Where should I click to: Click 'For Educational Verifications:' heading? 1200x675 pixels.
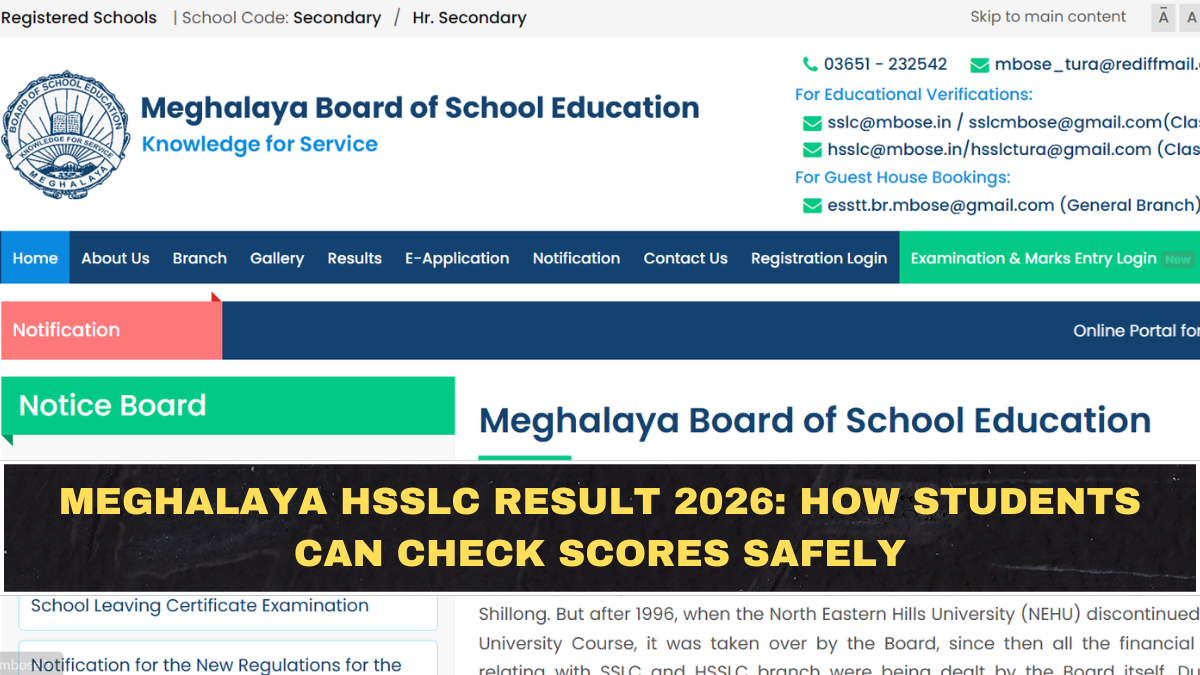pyautogui.click(x=913, y=94)
